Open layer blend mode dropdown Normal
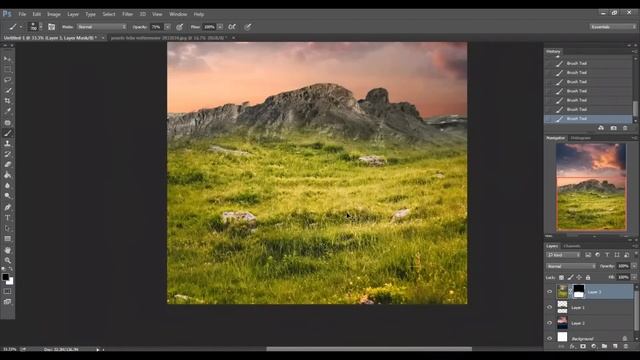Image resolution: width=640 pixels, height=360 pixels. (571, 266)
